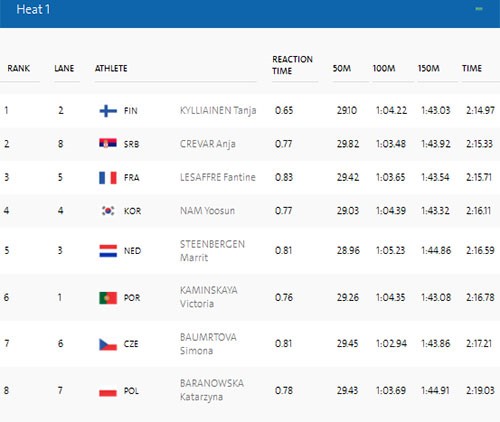Screen dimensions: 500x422
Task: Click the France flag icon
Action: click(108, 178)
